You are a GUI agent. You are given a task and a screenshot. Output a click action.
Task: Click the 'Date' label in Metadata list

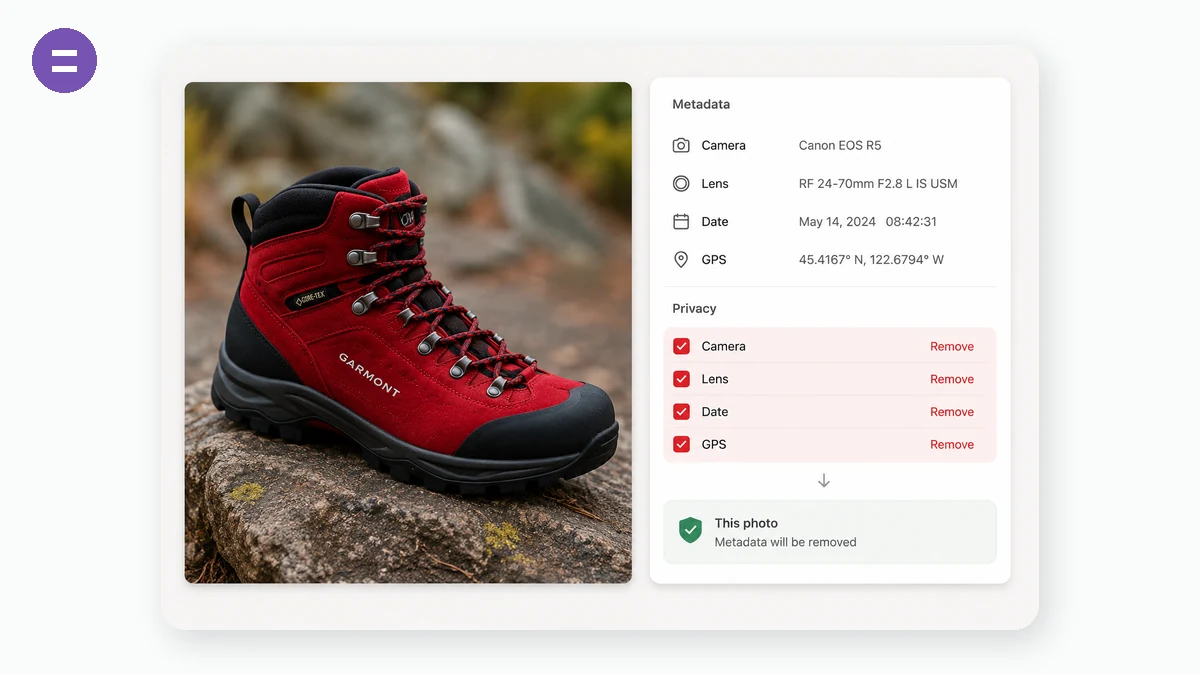(x=715, y=221)
